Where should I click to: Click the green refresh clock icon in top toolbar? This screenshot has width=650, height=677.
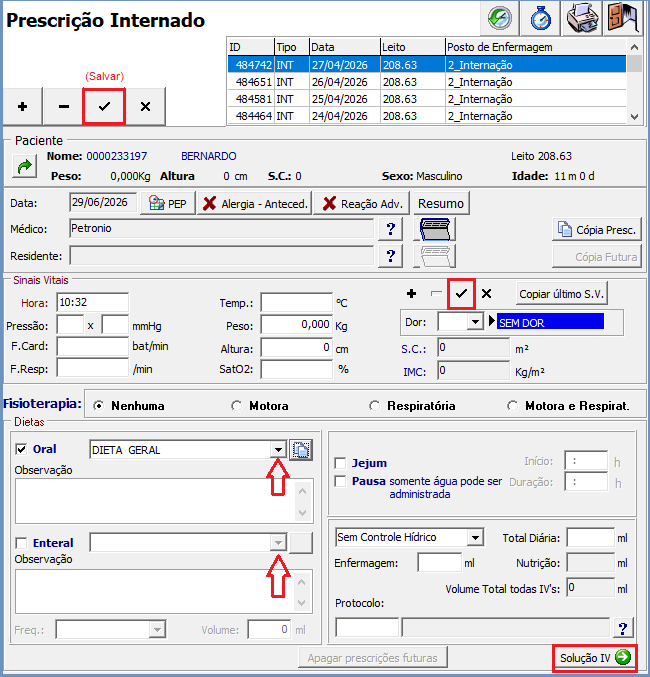[x=500, y=18]
